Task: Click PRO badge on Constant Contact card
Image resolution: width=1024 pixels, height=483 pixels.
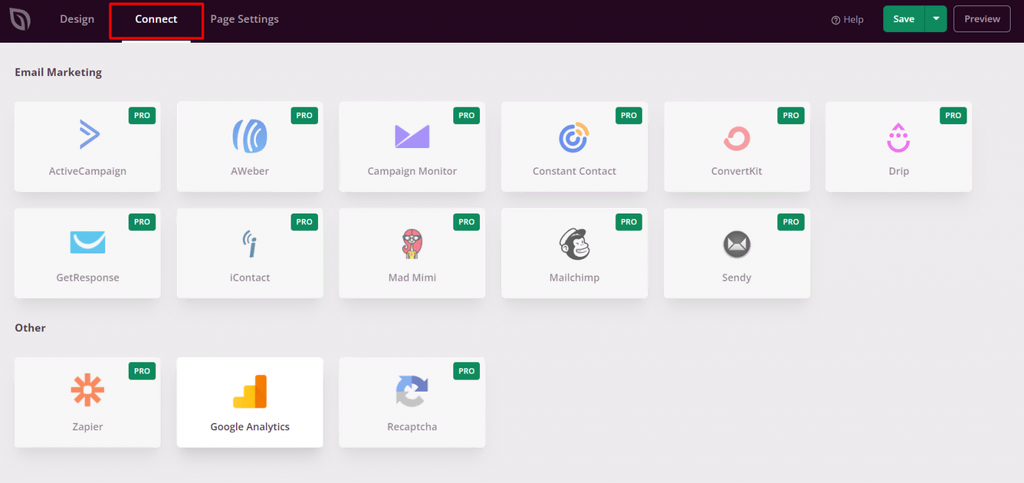Action: click(628, 116)
